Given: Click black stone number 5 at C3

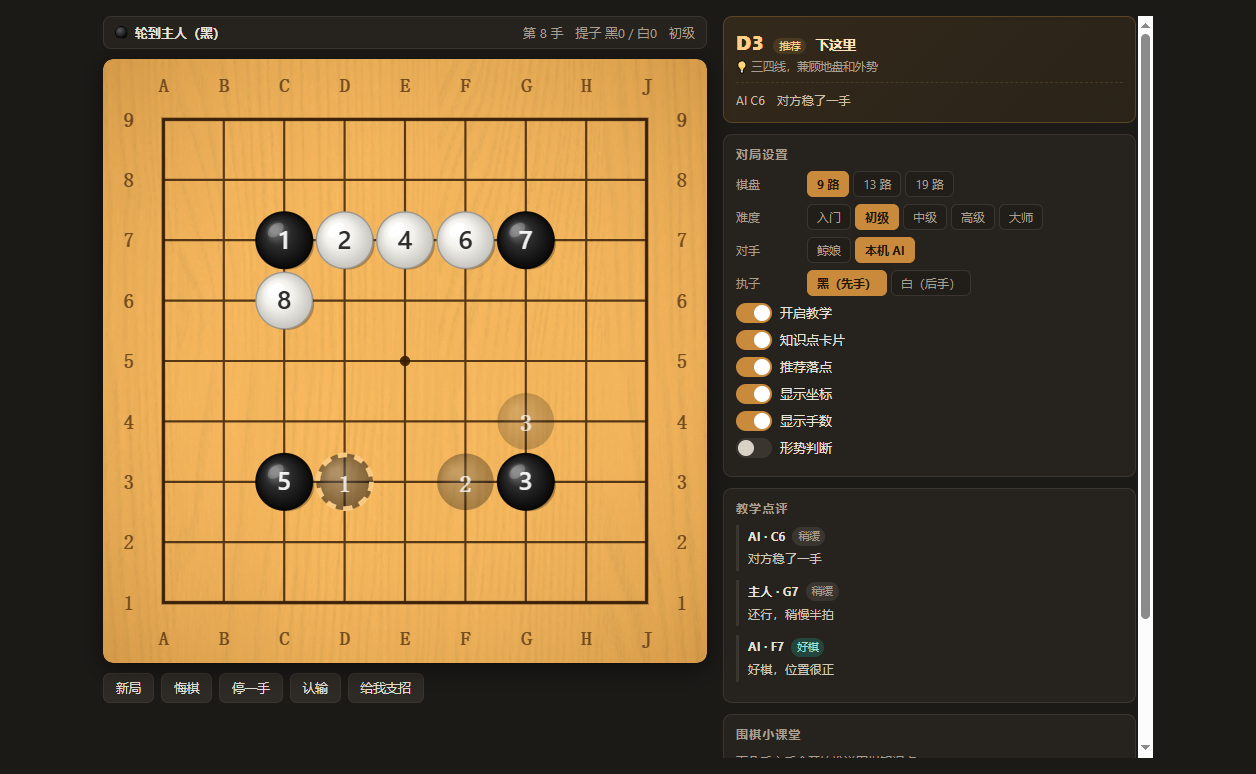Looking at the screenshot, I should coord(284,481).
